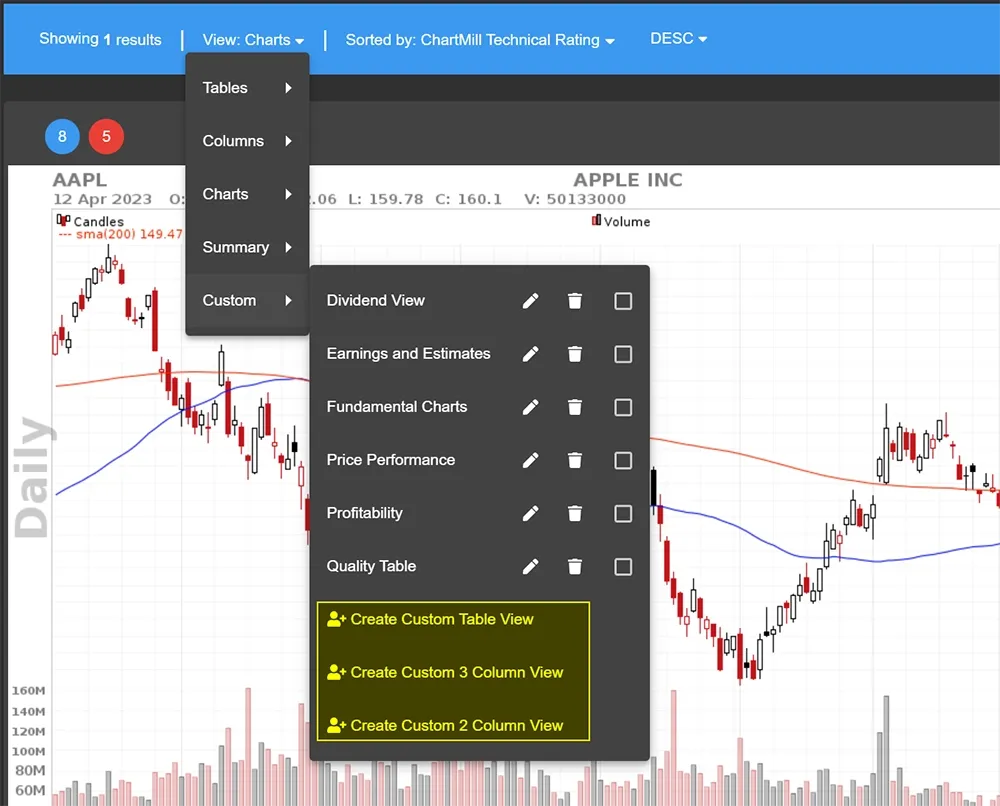1000x806 pixels.
Task: Click the C: 160.1 close value
Action: pyautogui.click(x=469, y=200)
